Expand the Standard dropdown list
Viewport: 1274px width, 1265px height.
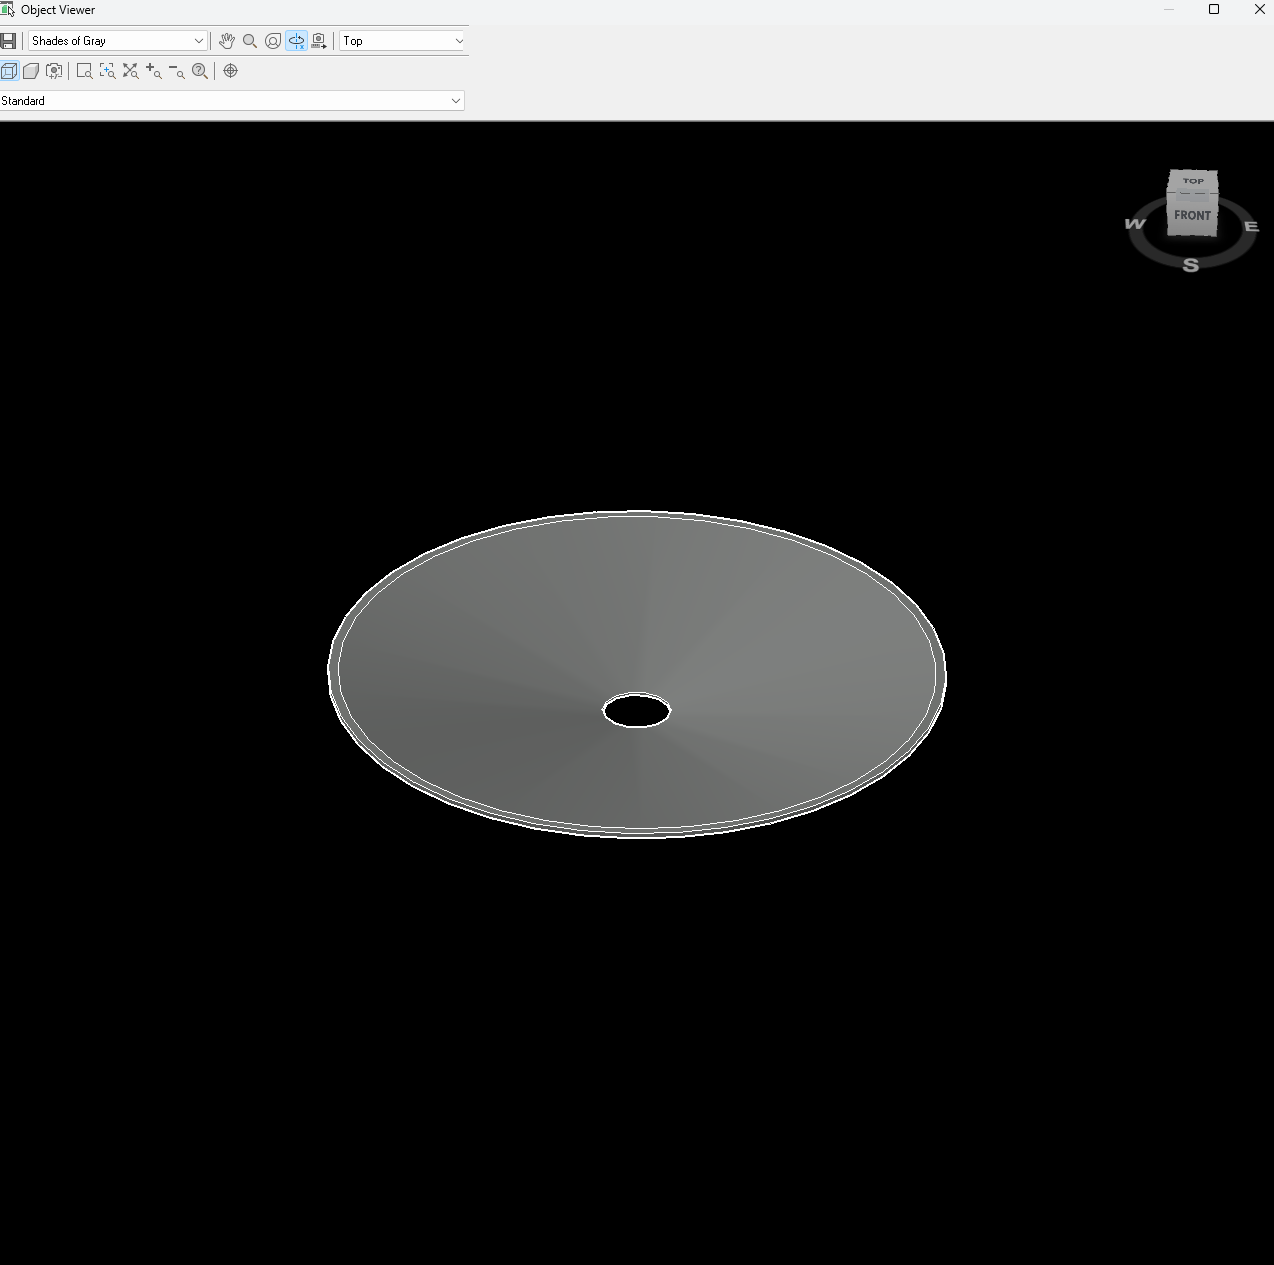(x=232, y=101)
